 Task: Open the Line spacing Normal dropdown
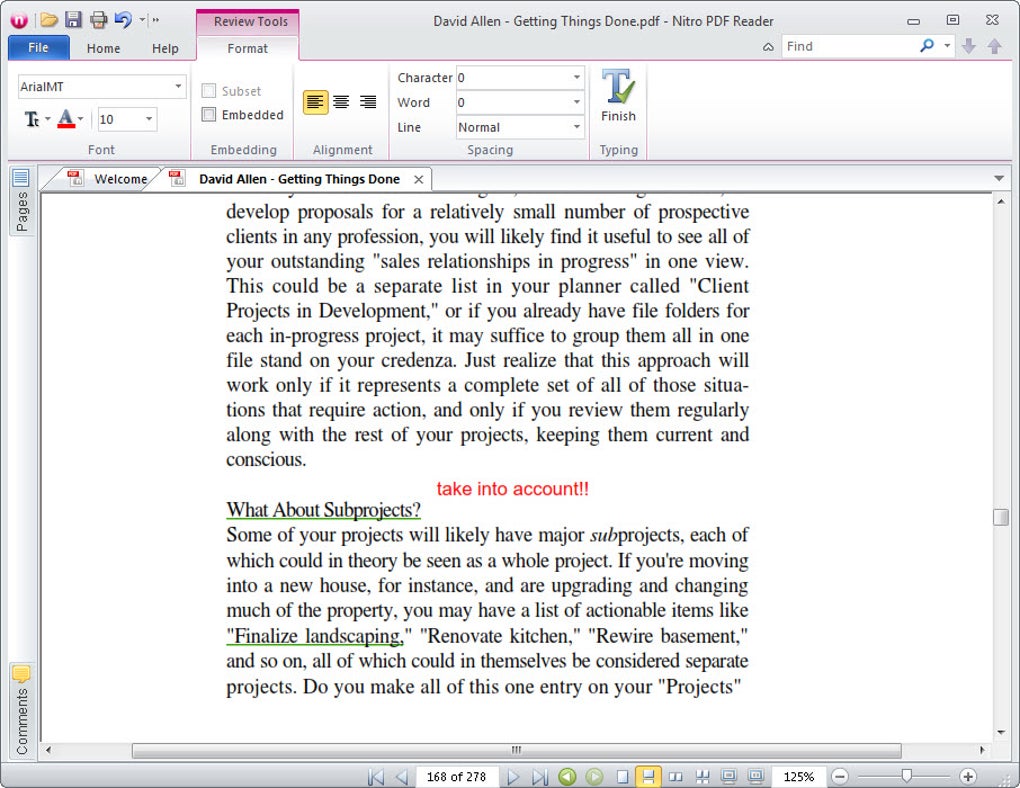click(576, 127)
